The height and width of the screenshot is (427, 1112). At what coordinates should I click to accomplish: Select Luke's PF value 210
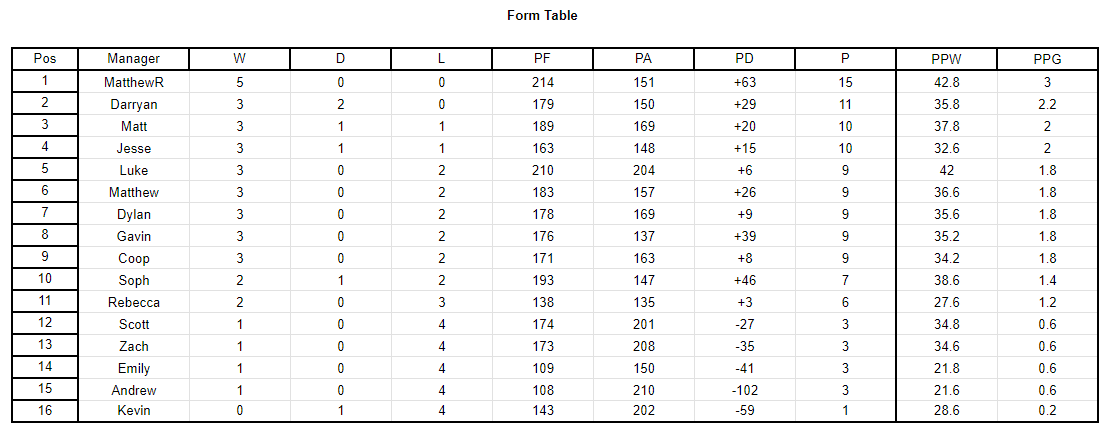(543, 170)
